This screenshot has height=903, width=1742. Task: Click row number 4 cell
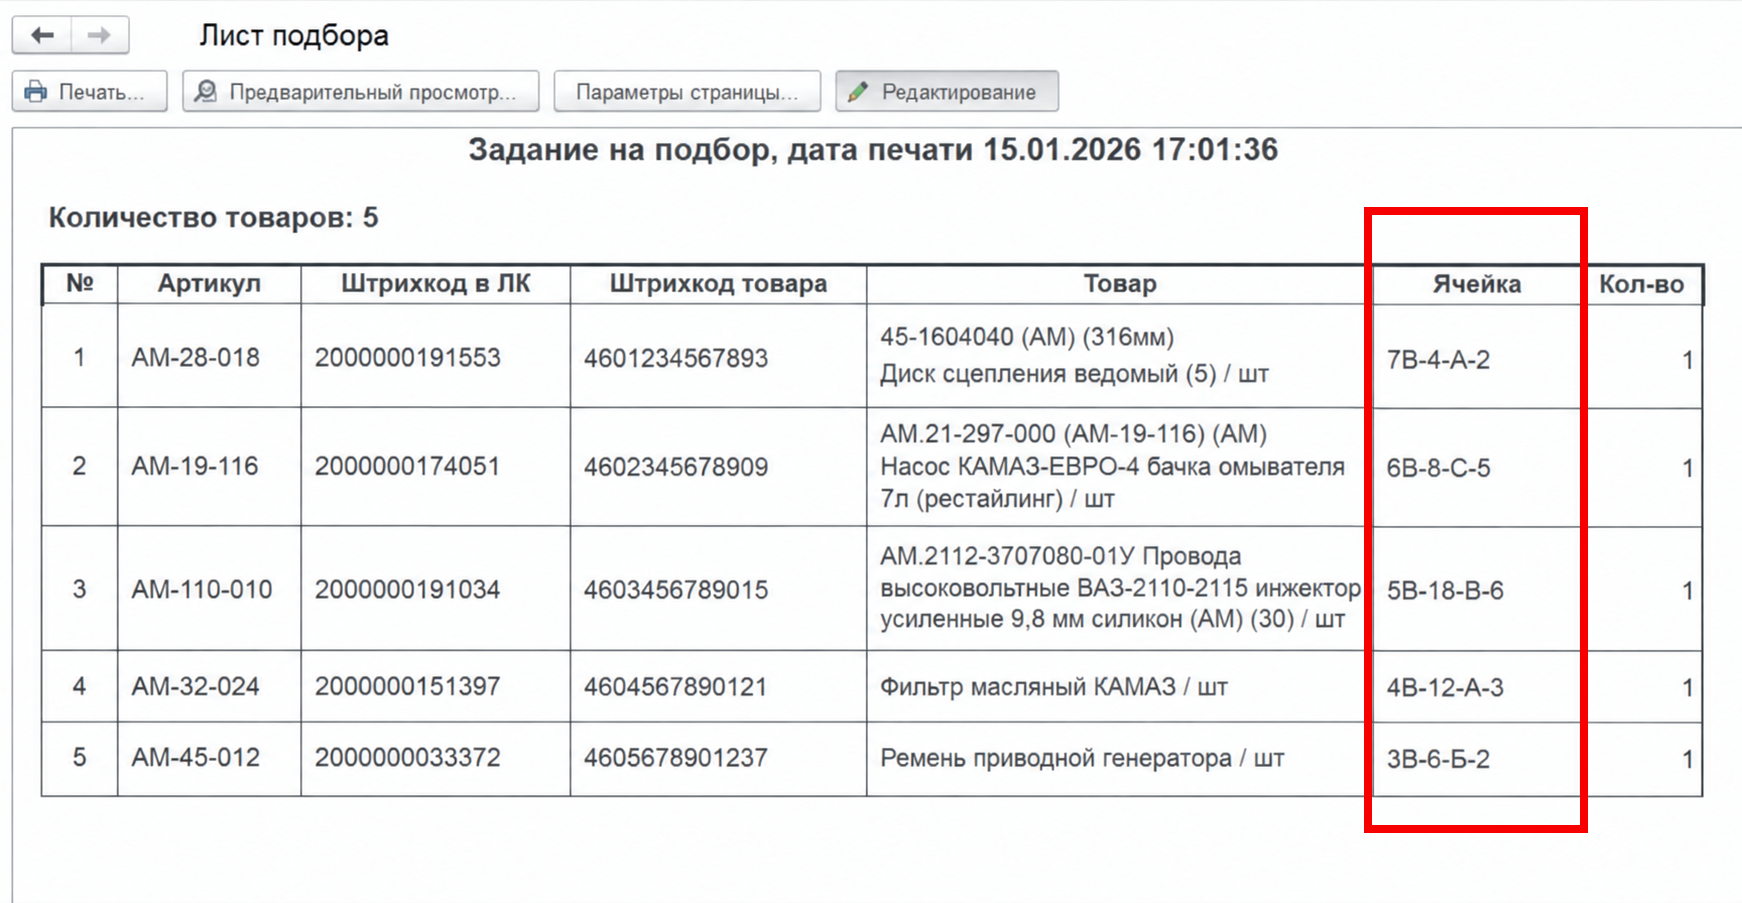80,687
